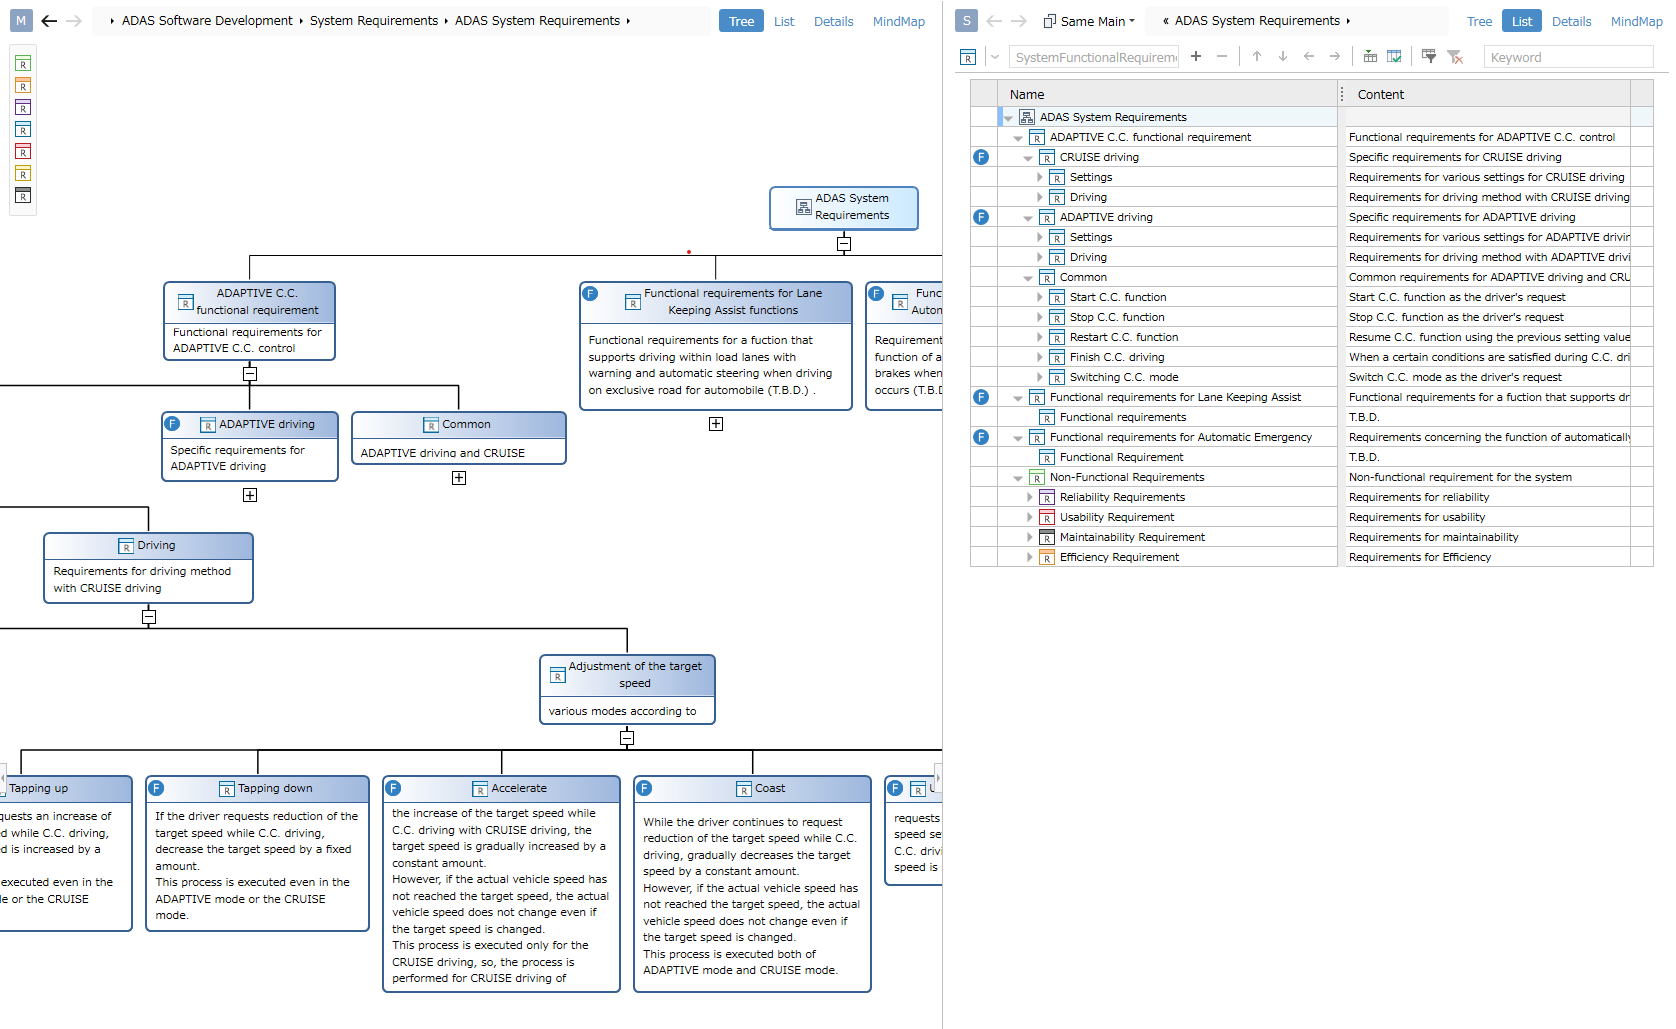This screenshot has height=1029, width=1676.
Task: Collapse children under the Driving diagram node
Action: pos(149,617)
